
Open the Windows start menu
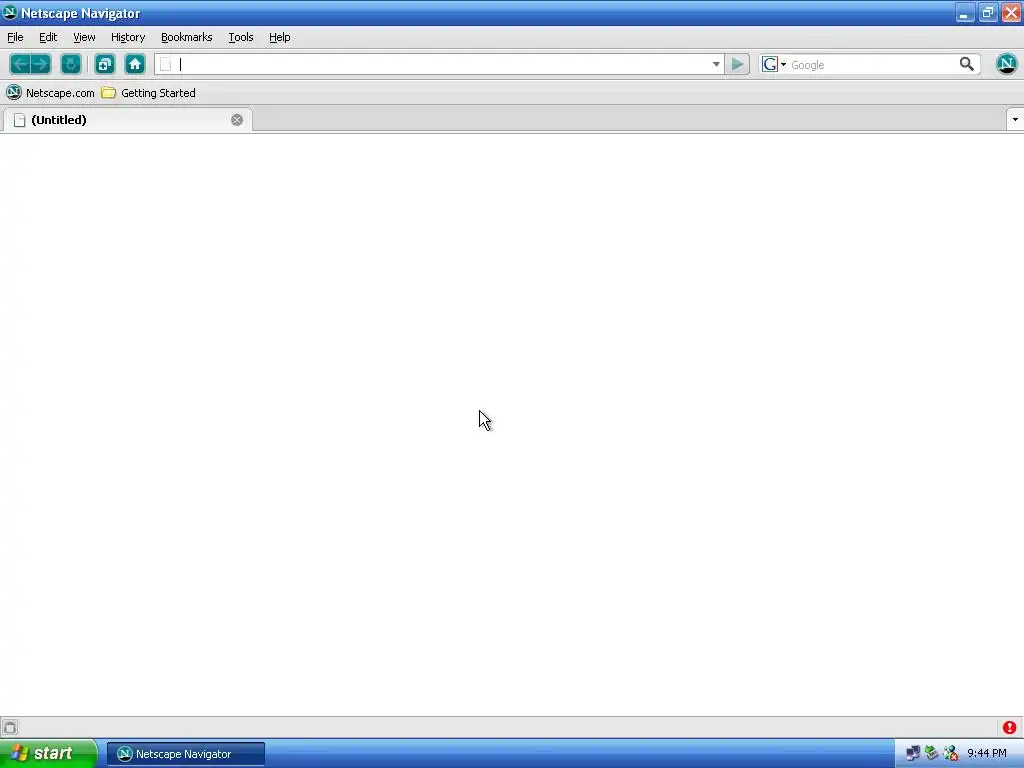coord(48,753)
